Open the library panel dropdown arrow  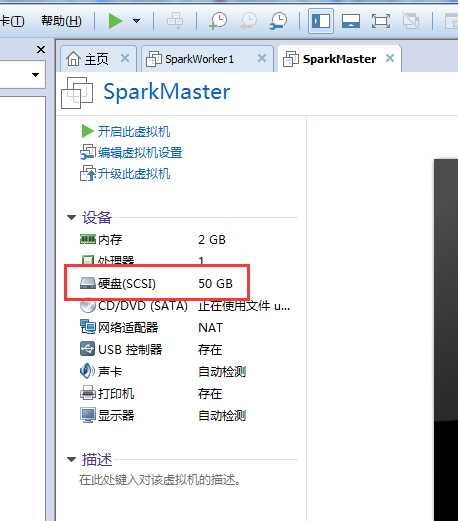coord(35,75)
